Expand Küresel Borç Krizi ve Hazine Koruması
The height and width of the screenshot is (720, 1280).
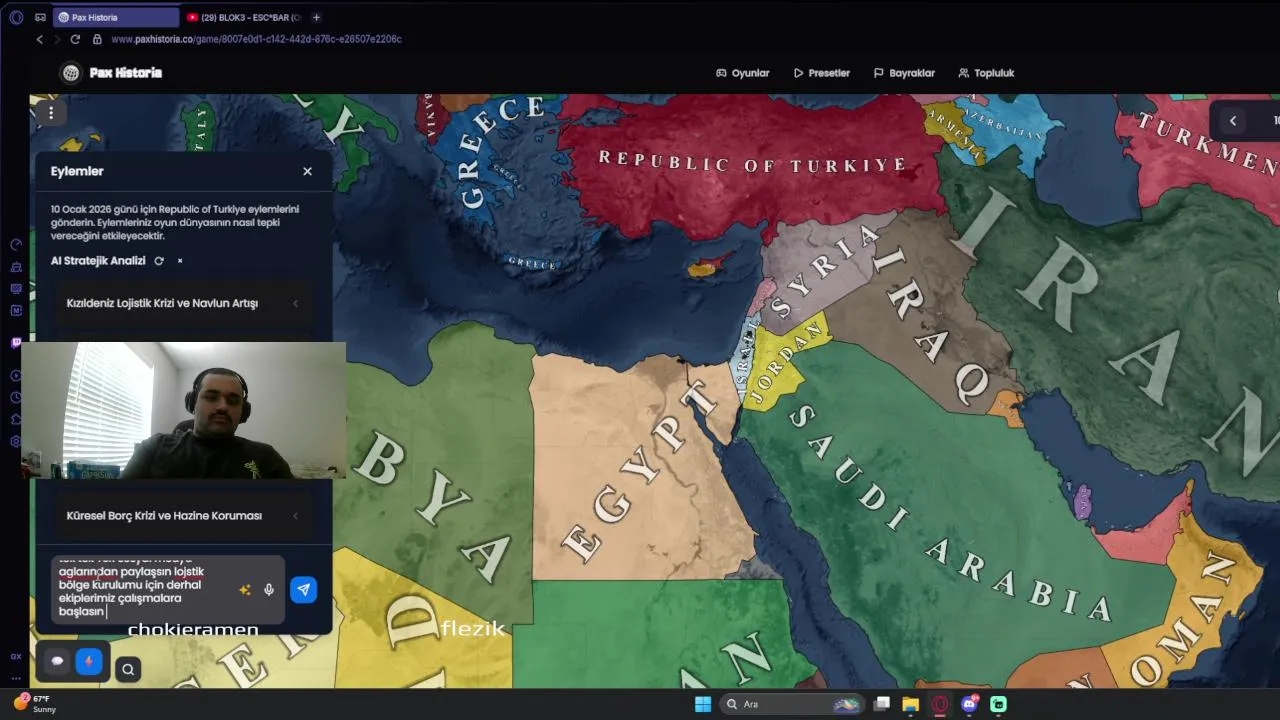tap(183, 516)
